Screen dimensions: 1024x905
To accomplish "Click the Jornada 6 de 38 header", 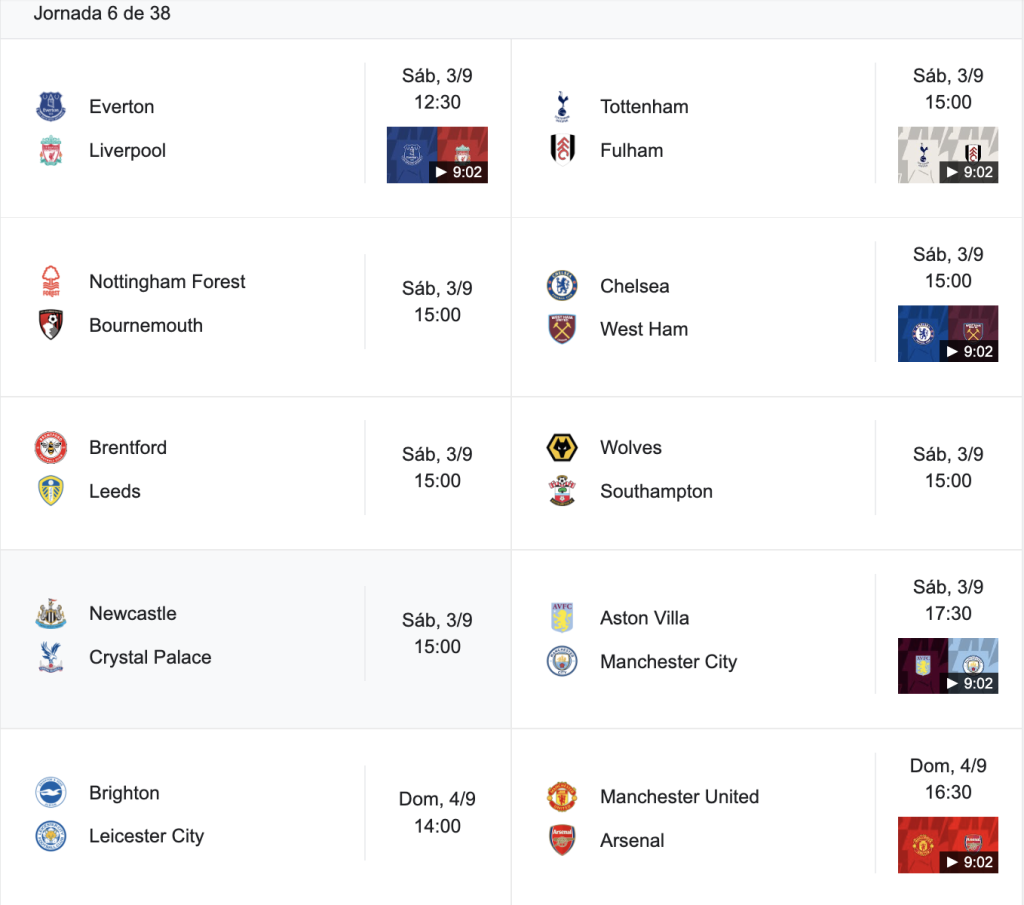I will (102, 13).
